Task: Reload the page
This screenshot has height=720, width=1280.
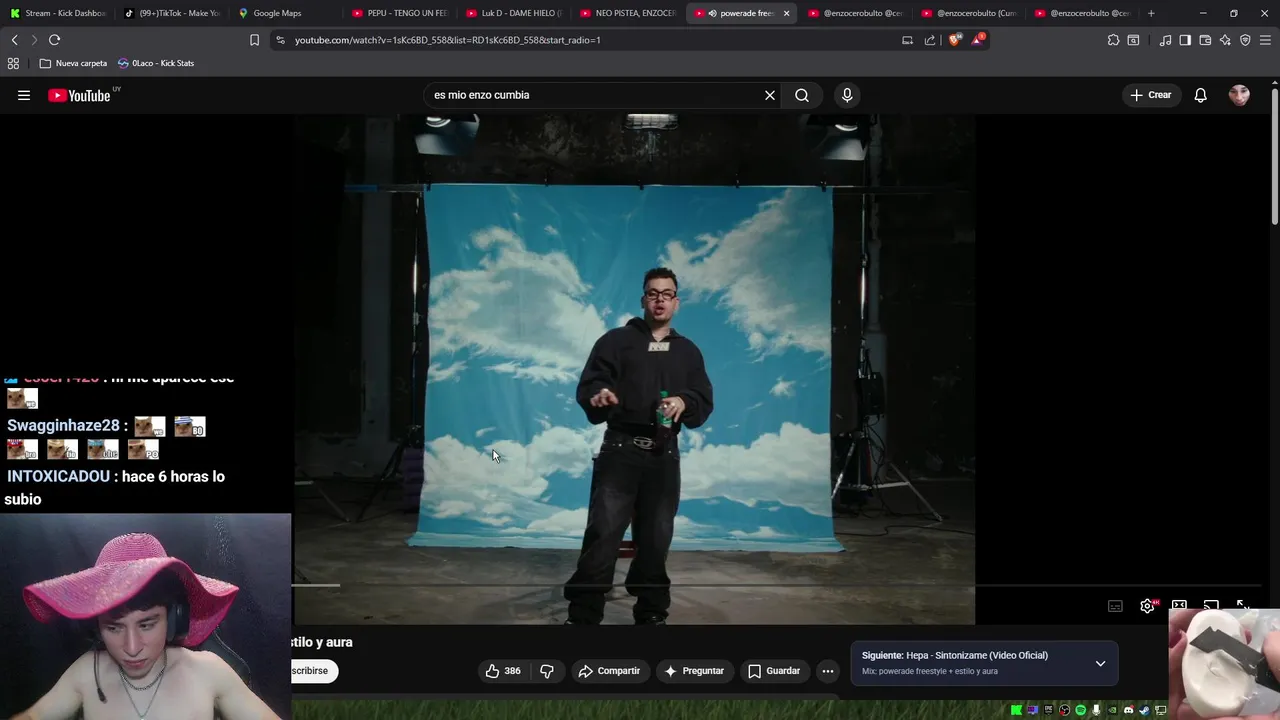Action: [54, 40]
